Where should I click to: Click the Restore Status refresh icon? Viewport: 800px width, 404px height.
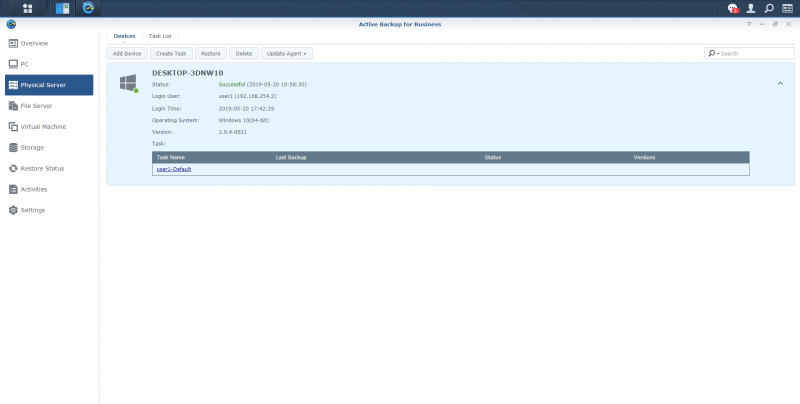point(13,168)
